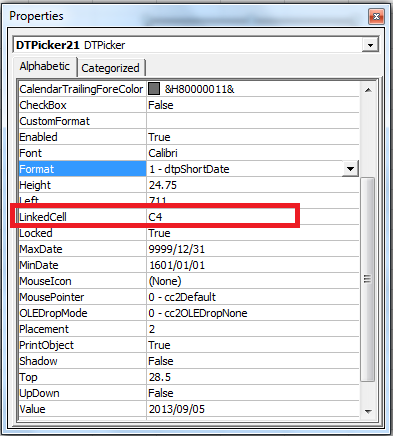The image size is (393, 436).
Task: Click the CalendarTrailingForeColor gray color swatch
Action: (x=154, y=89)
